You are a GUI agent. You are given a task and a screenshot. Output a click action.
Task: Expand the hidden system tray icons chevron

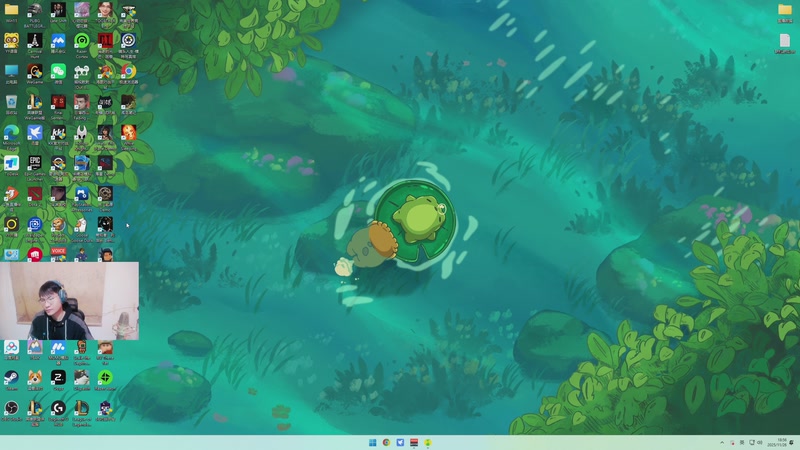tap(722, 443)
